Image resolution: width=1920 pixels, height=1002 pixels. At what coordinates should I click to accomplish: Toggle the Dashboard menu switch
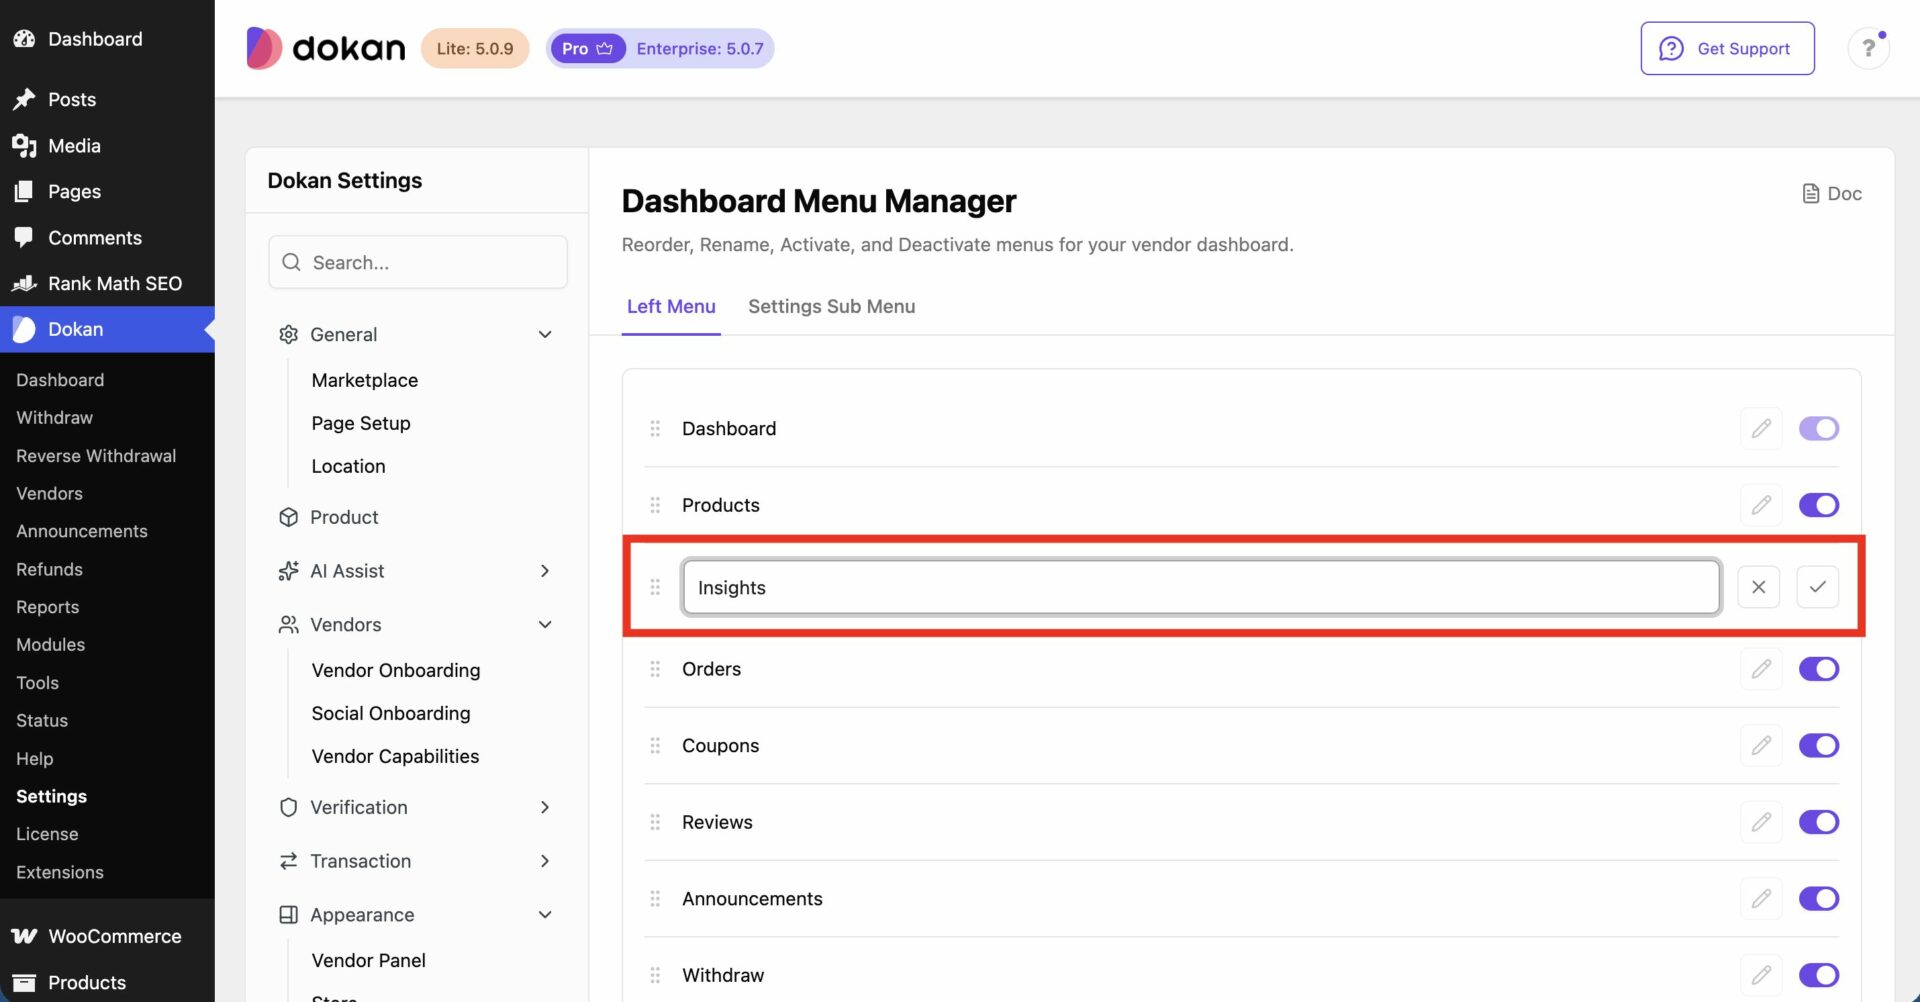coord(1819,429)
